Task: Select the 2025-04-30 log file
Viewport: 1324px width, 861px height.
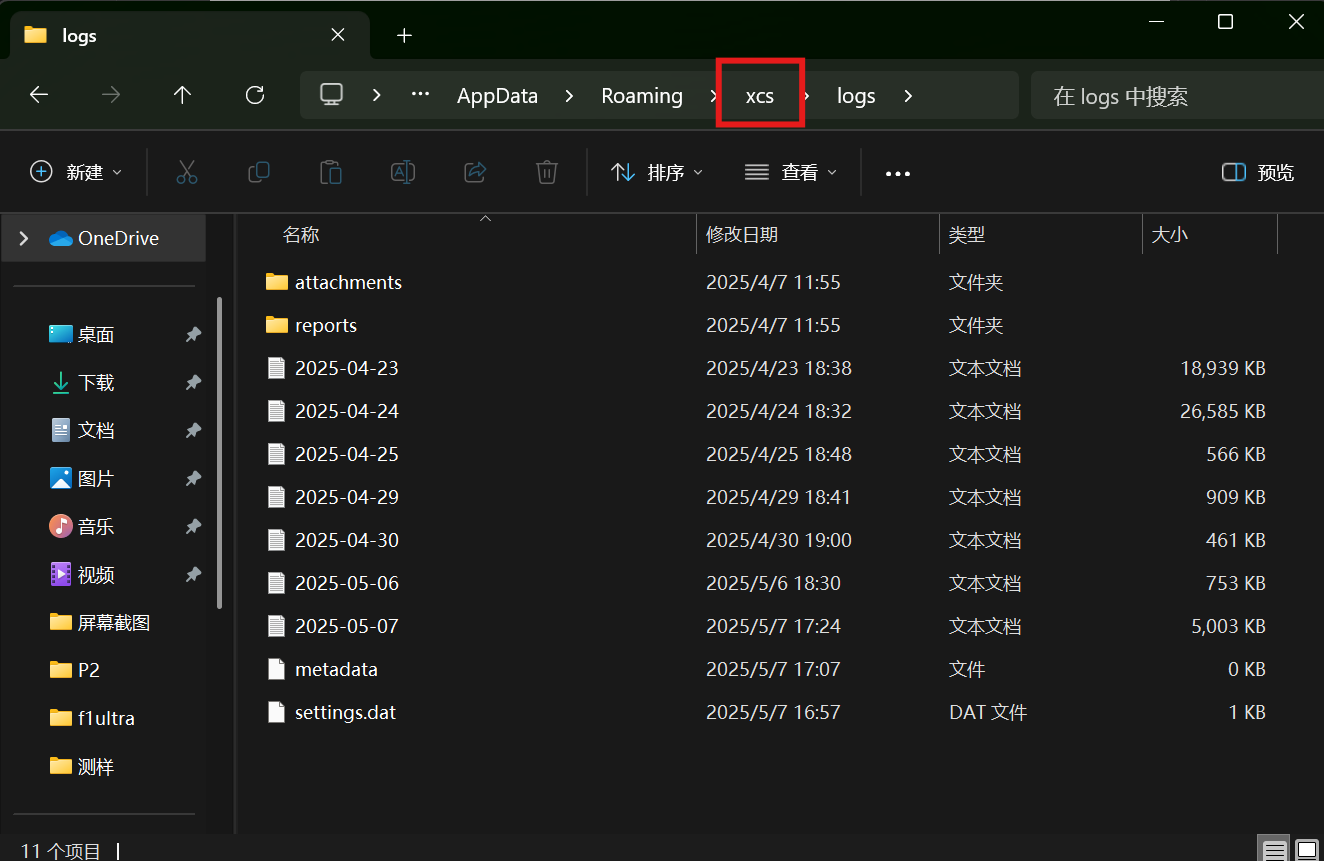Action: pos(346,540)
